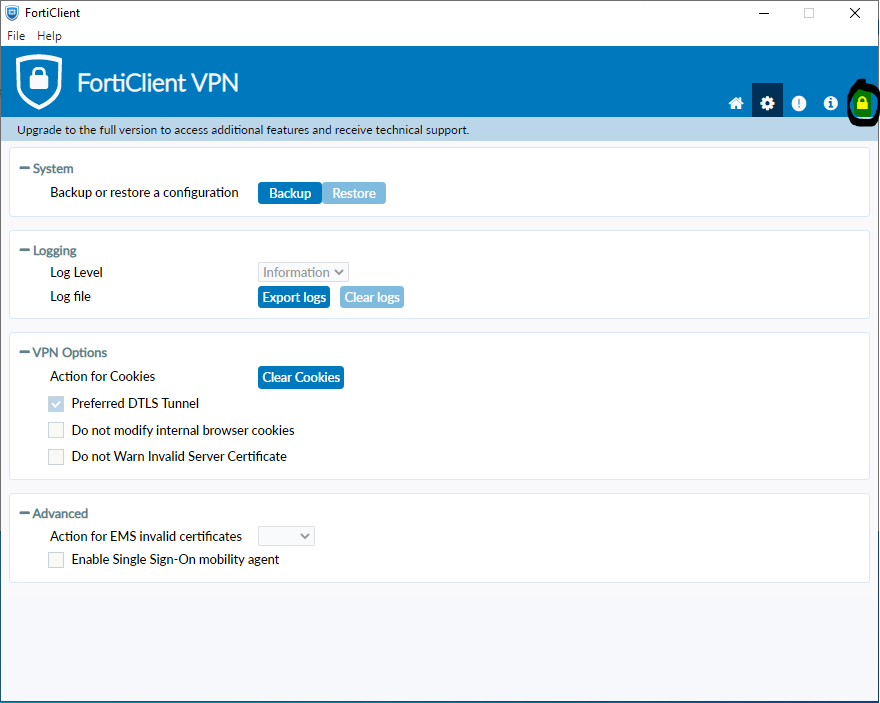The image size is (880, 703).
Task: Go to the Home icon
Action: pyautogui.click(x=736, y=103)
